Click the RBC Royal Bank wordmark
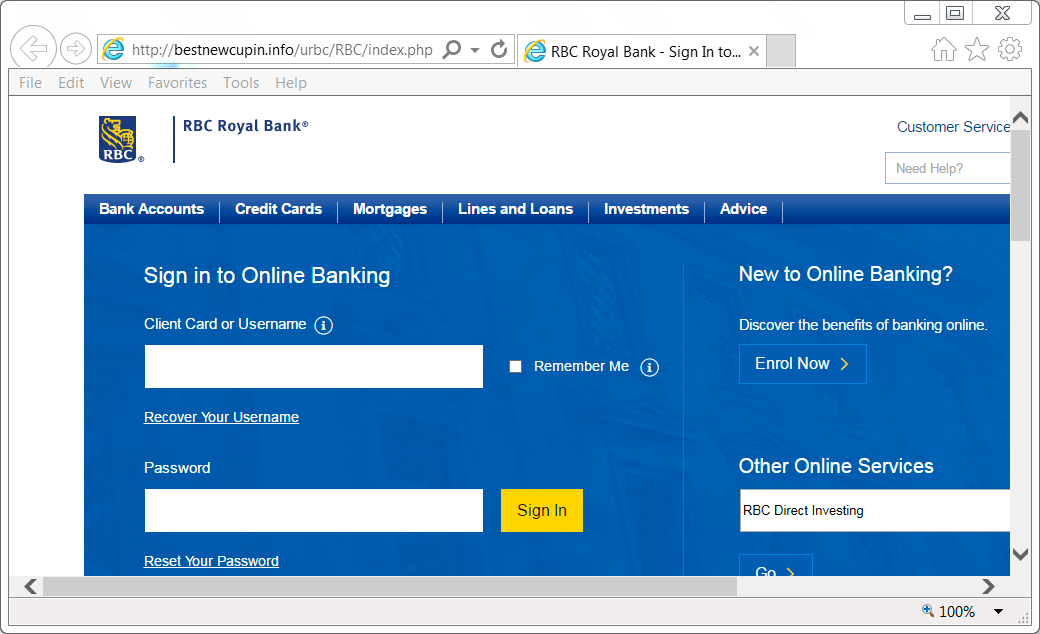The height and width of the screenshot is (634, 1040). [245, 126]
